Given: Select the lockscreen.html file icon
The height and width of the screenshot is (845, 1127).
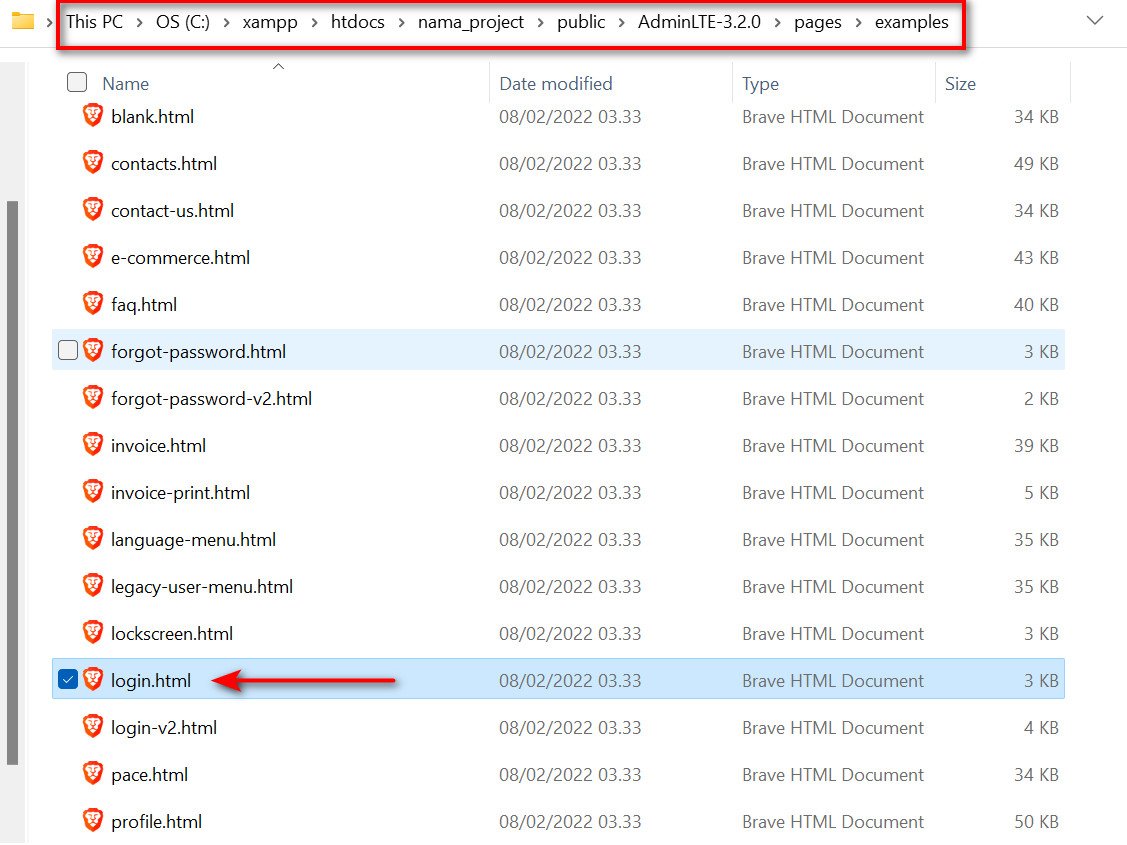Looking at the screenshot, I should (x=93, y=633).
